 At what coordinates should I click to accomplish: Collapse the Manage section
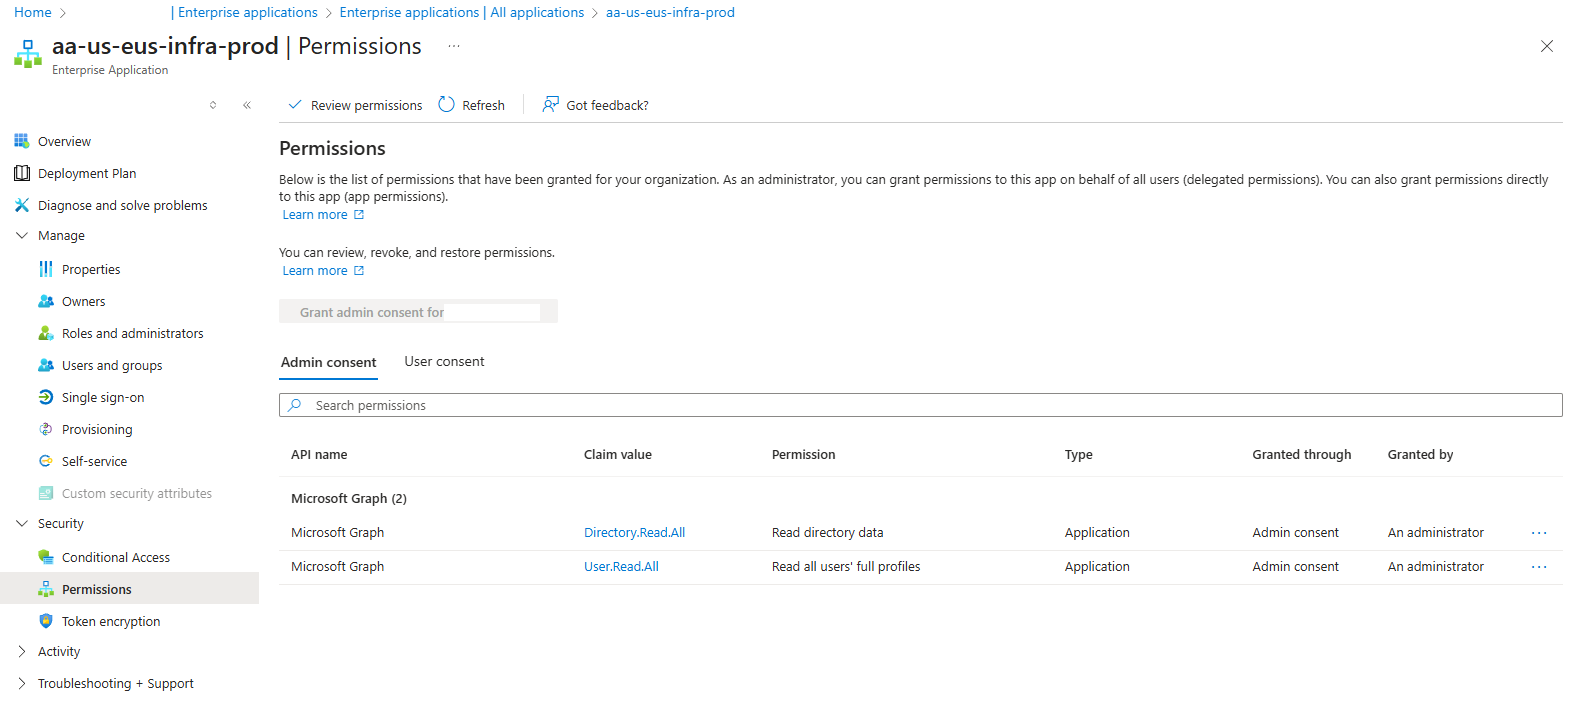tap(22, 236)
